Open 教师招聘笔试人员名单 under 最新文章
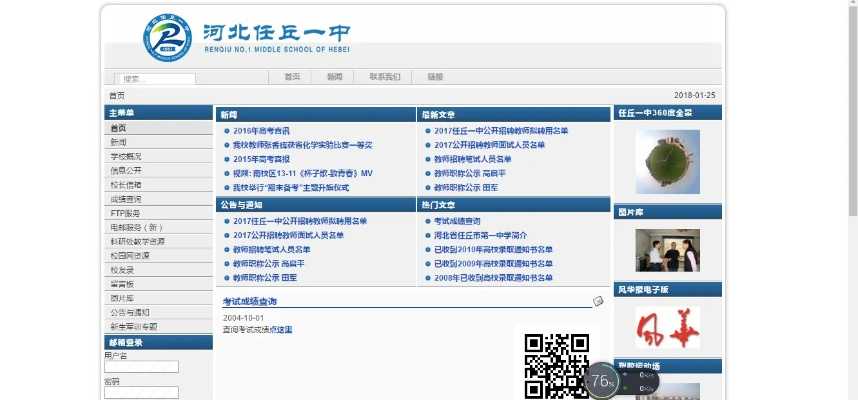Viewport: 858px width, 400px height. click(473, 159)
